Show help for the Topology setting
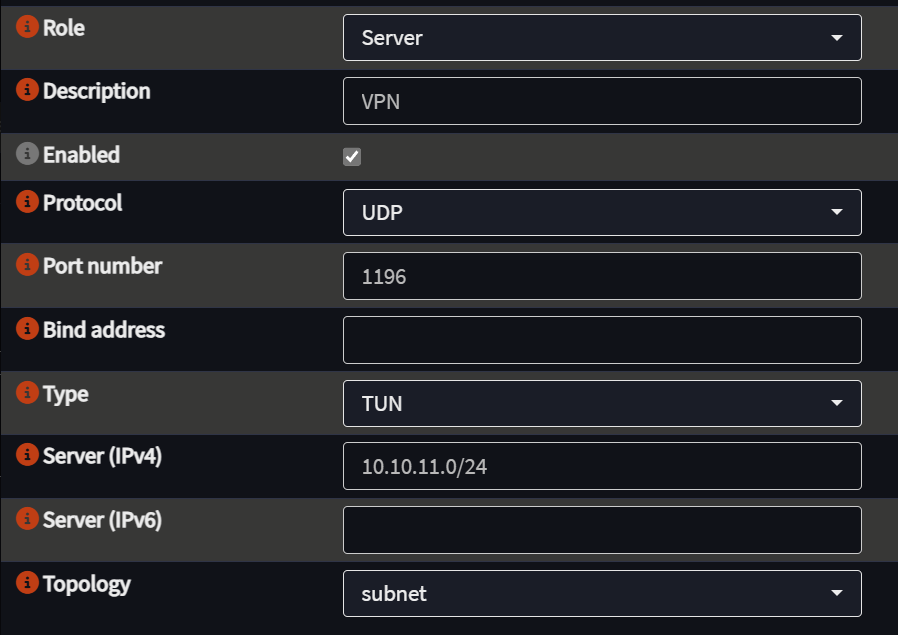The height and width of the screenshot is (635, 898). point(27,582)
